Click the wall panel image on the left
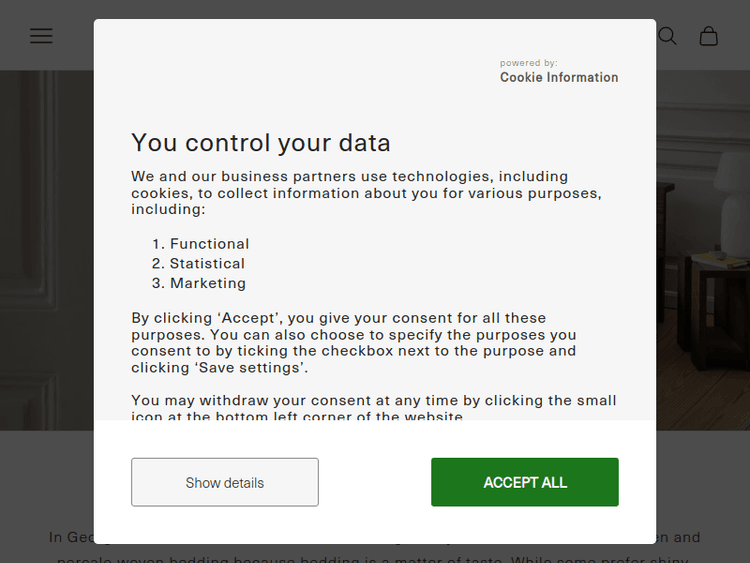Image resolution: width=750 pixels, height=563 pixels. pos(45,250)
